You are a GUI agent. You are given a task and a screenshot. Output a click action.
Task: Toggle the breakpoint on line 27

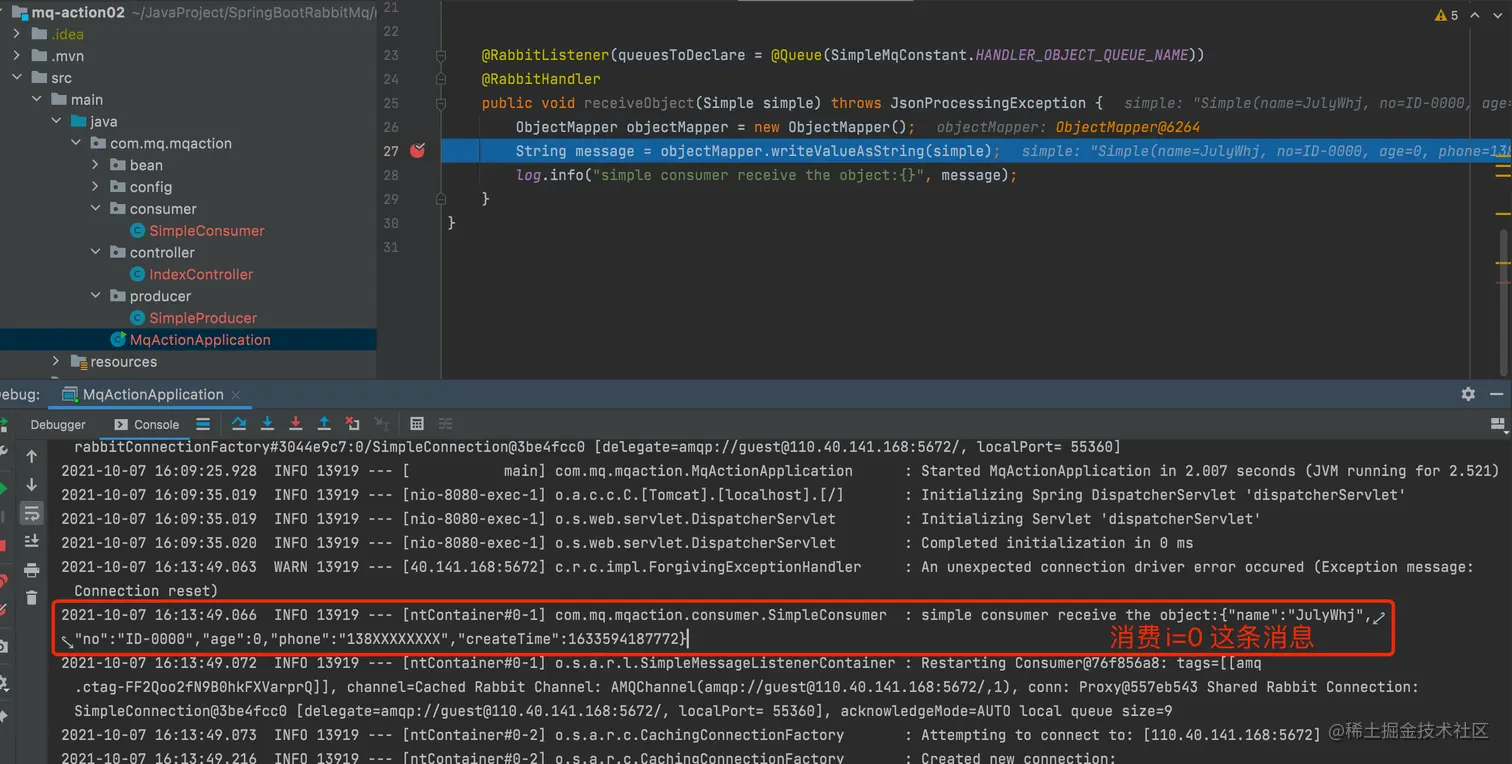tap(418, 151)
